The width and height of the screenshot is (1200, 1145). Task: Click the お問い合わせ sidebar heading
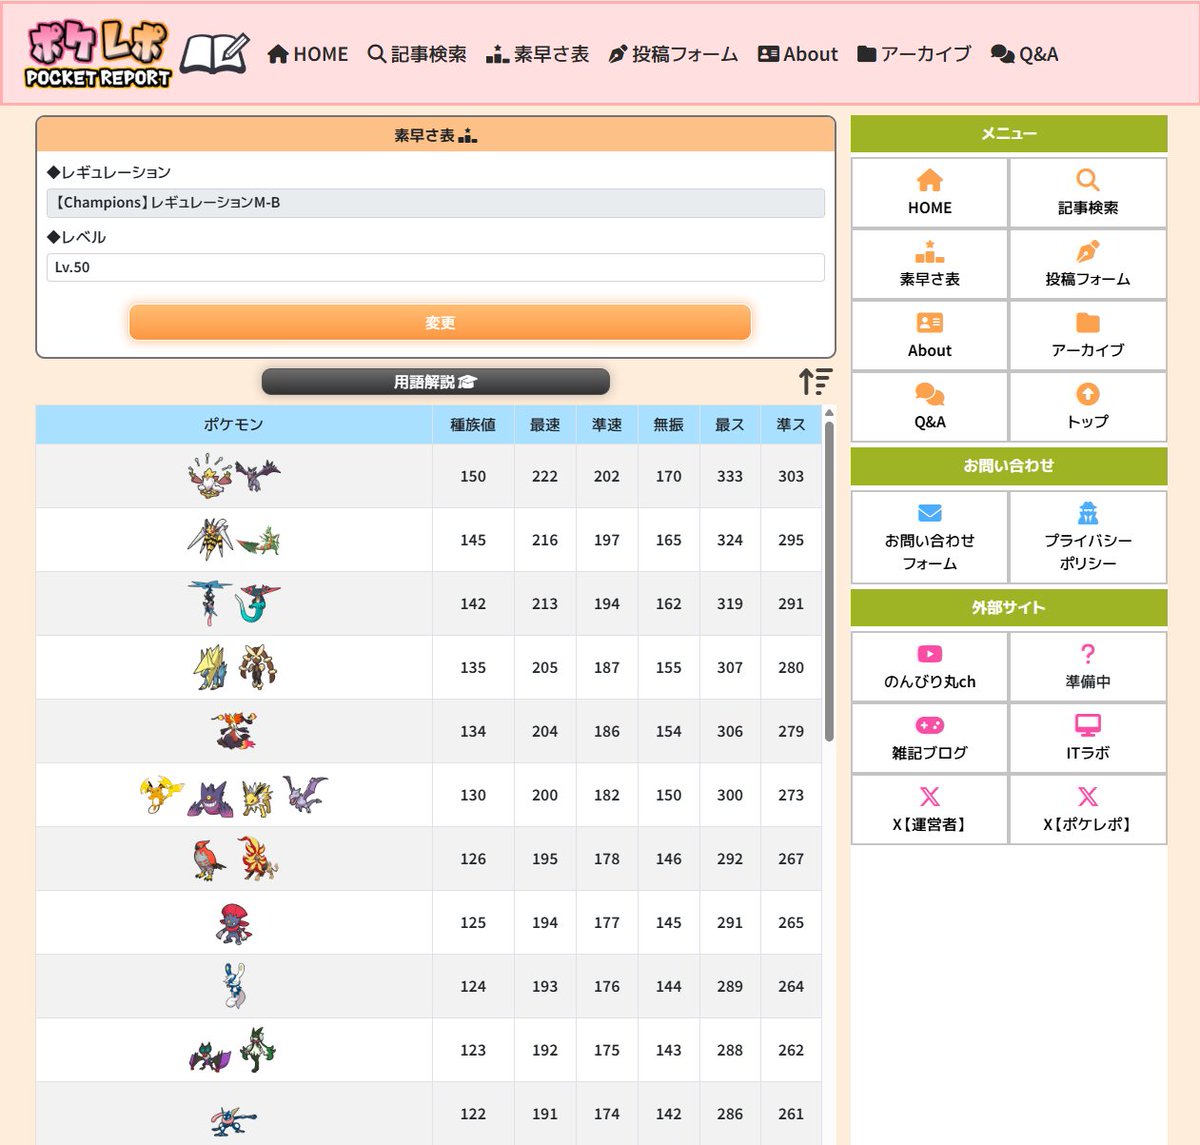1009,466
